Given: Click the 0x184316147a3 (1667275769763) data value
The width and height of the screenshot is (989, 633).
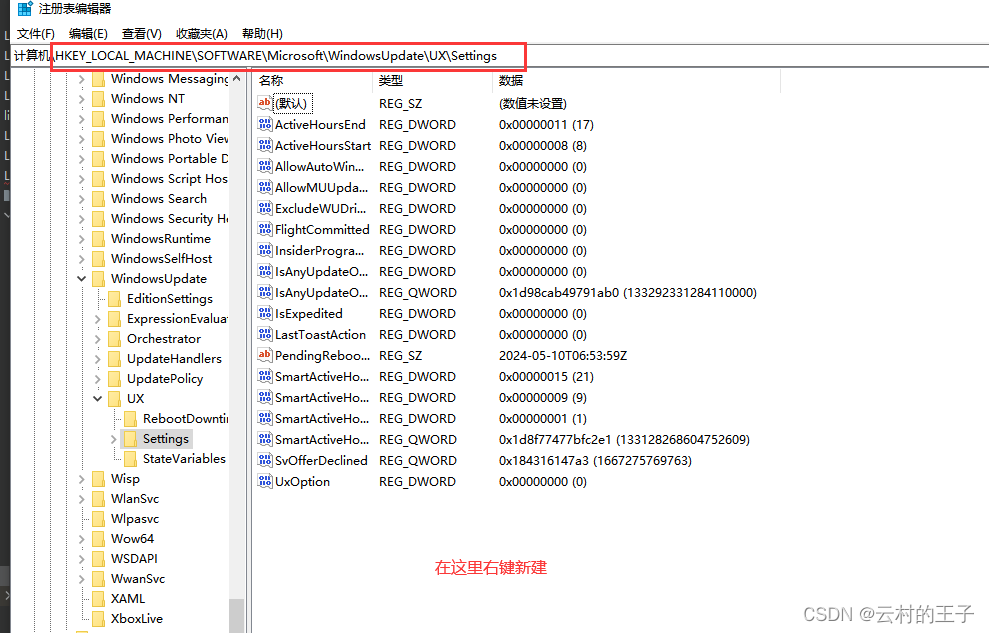Looking at the screenshot, I should (595, 460).
